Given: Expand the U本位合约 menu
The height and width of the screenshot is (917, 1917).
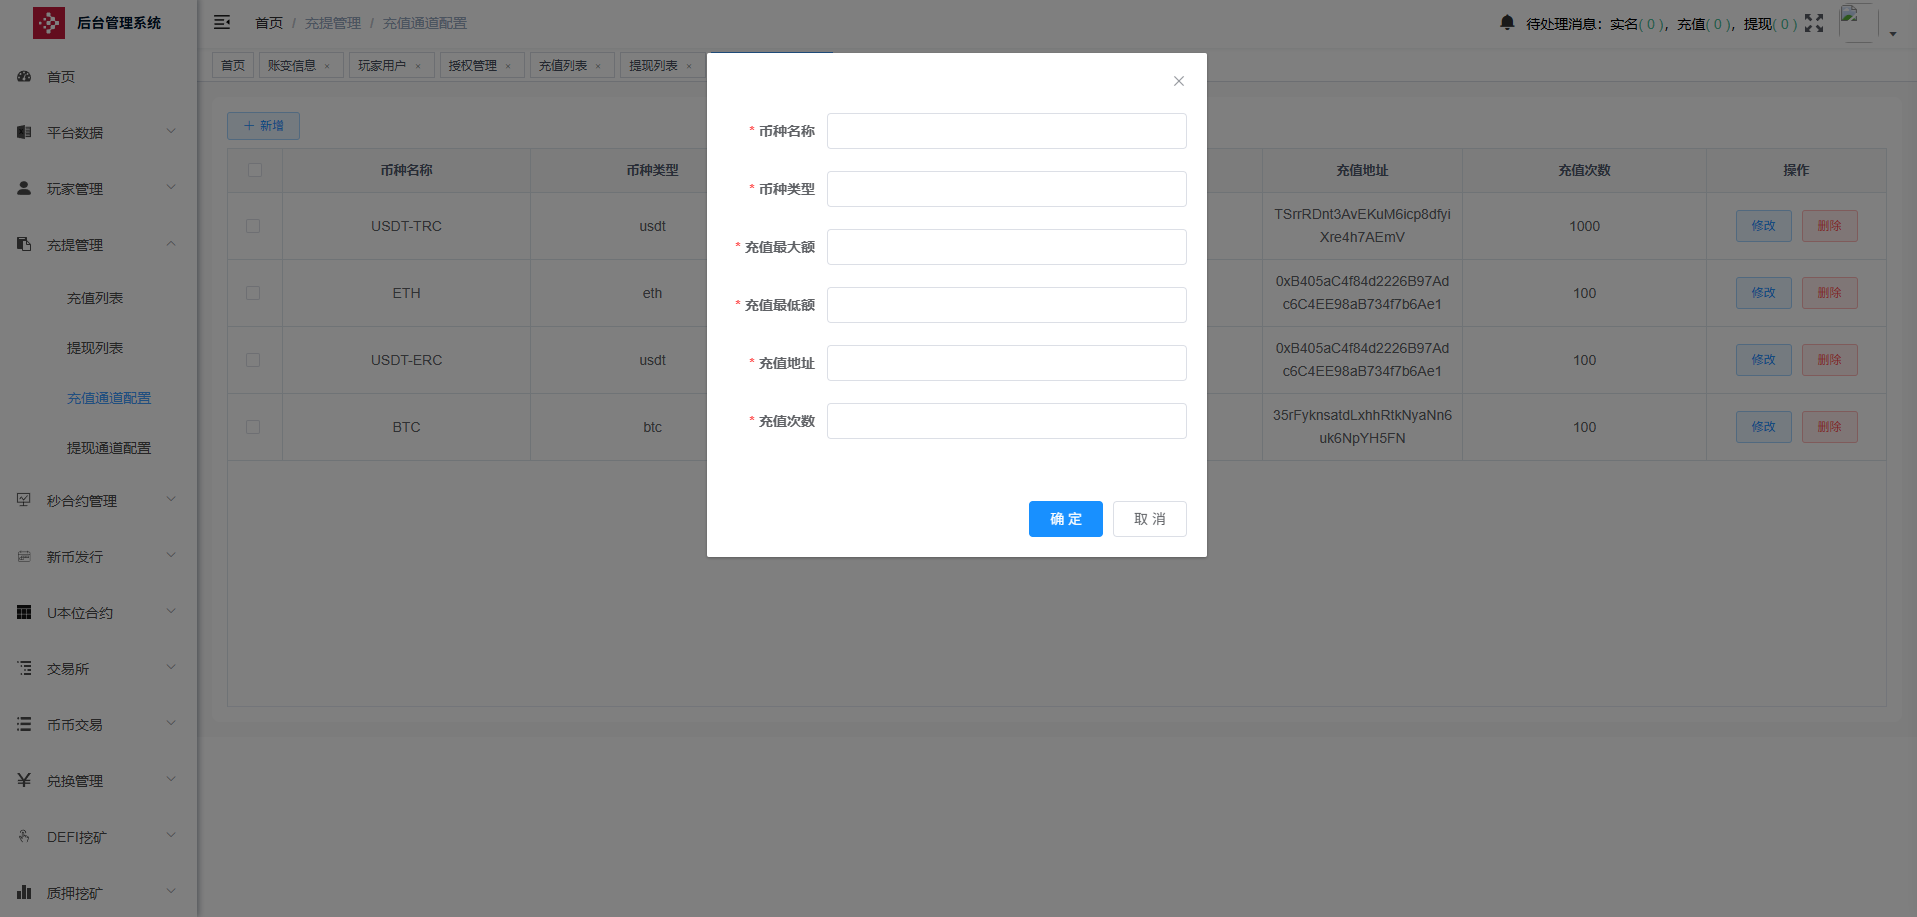Looking at the screenshot, I should point(171,611).
